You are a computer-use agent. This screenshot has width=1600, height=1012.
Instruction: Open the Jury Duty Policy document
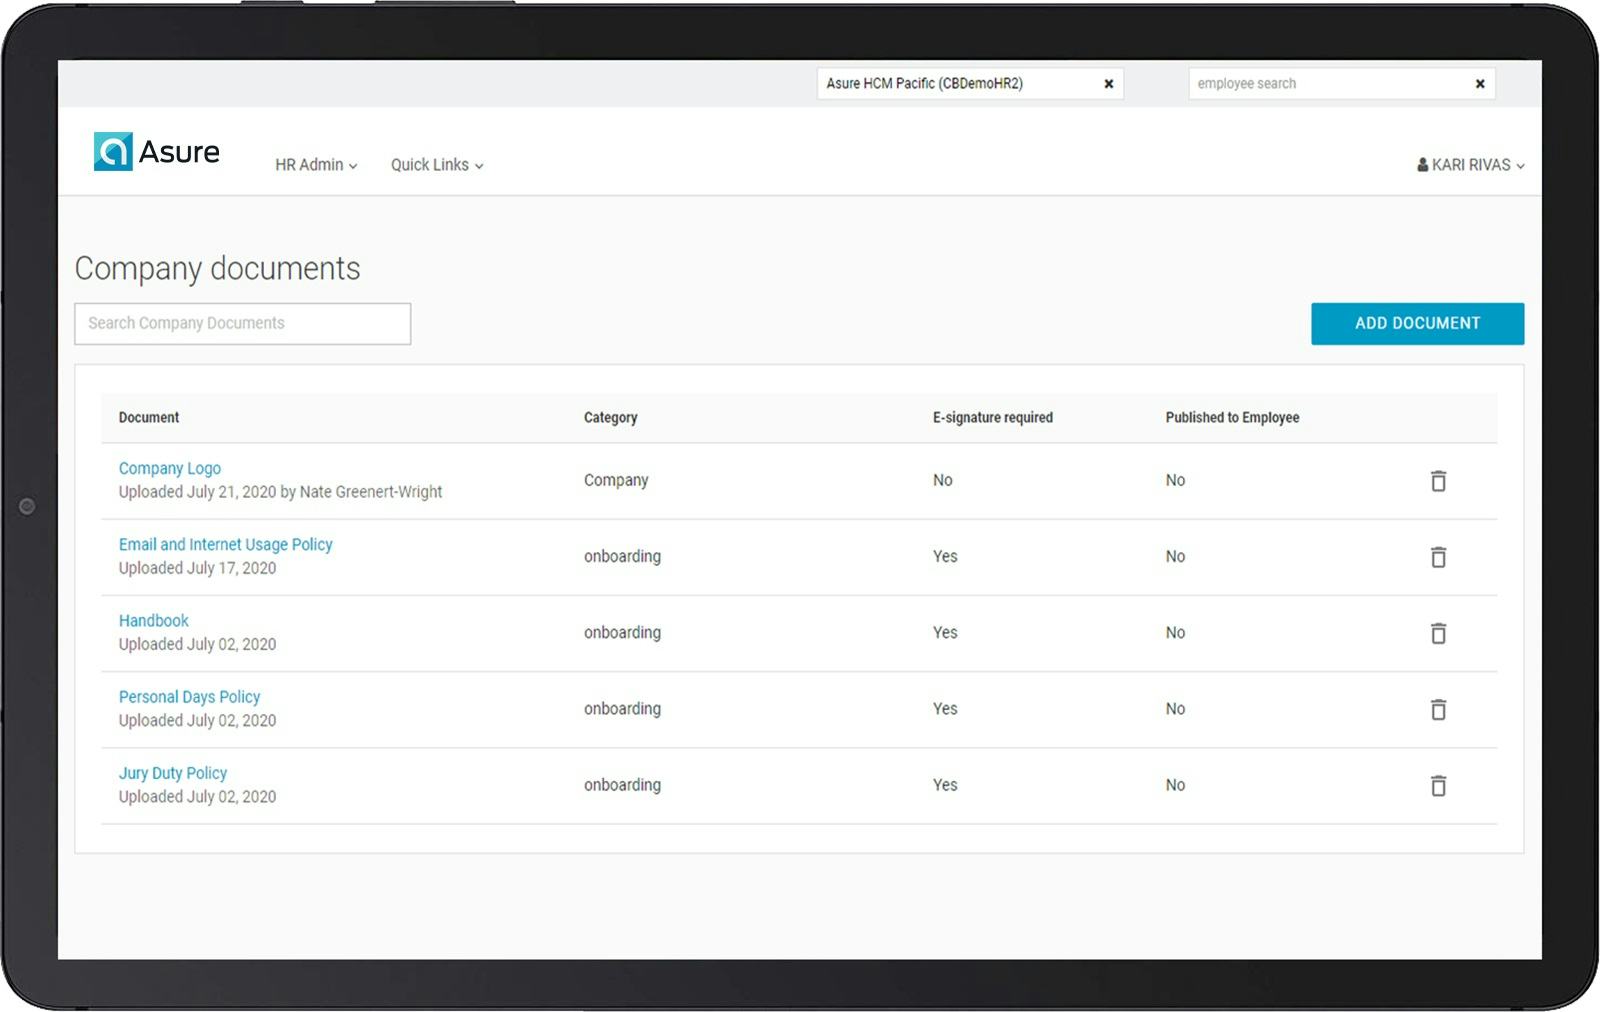[172, 773]
